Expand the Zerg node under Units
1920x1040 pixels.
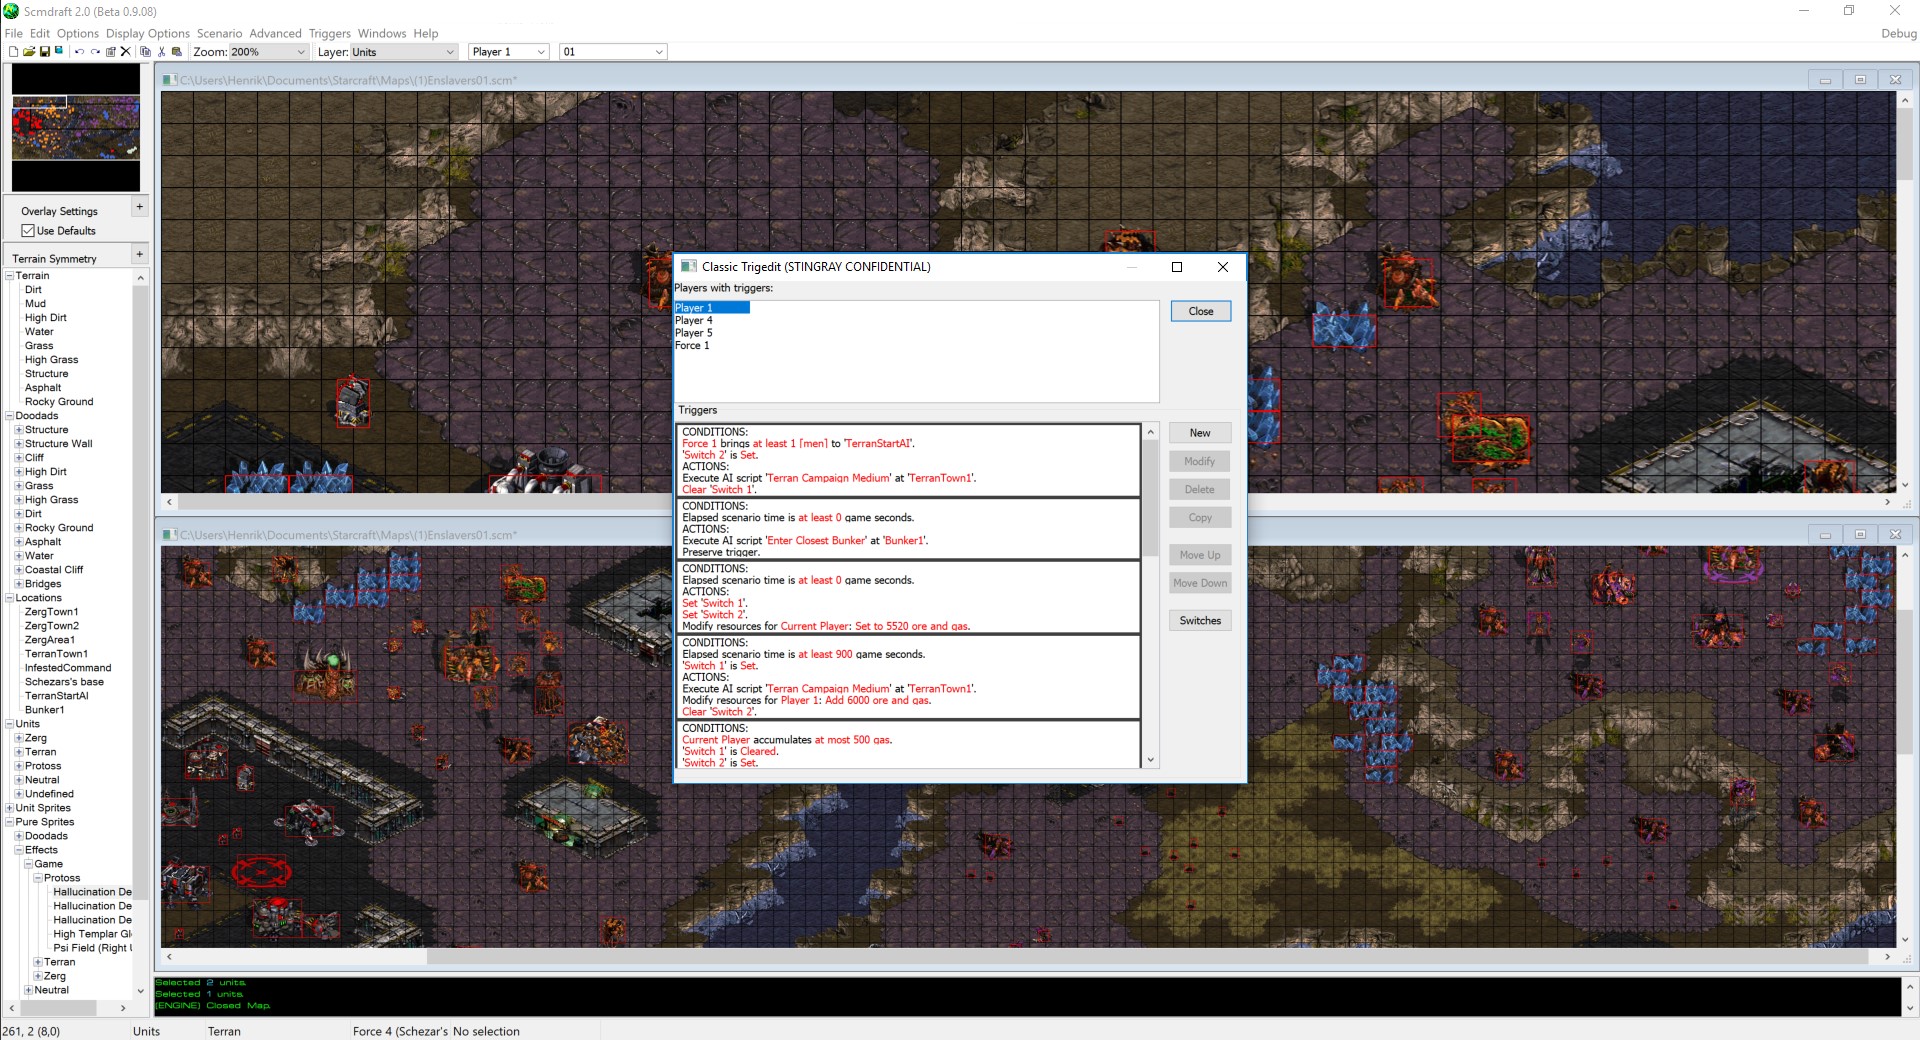point(19,738)
